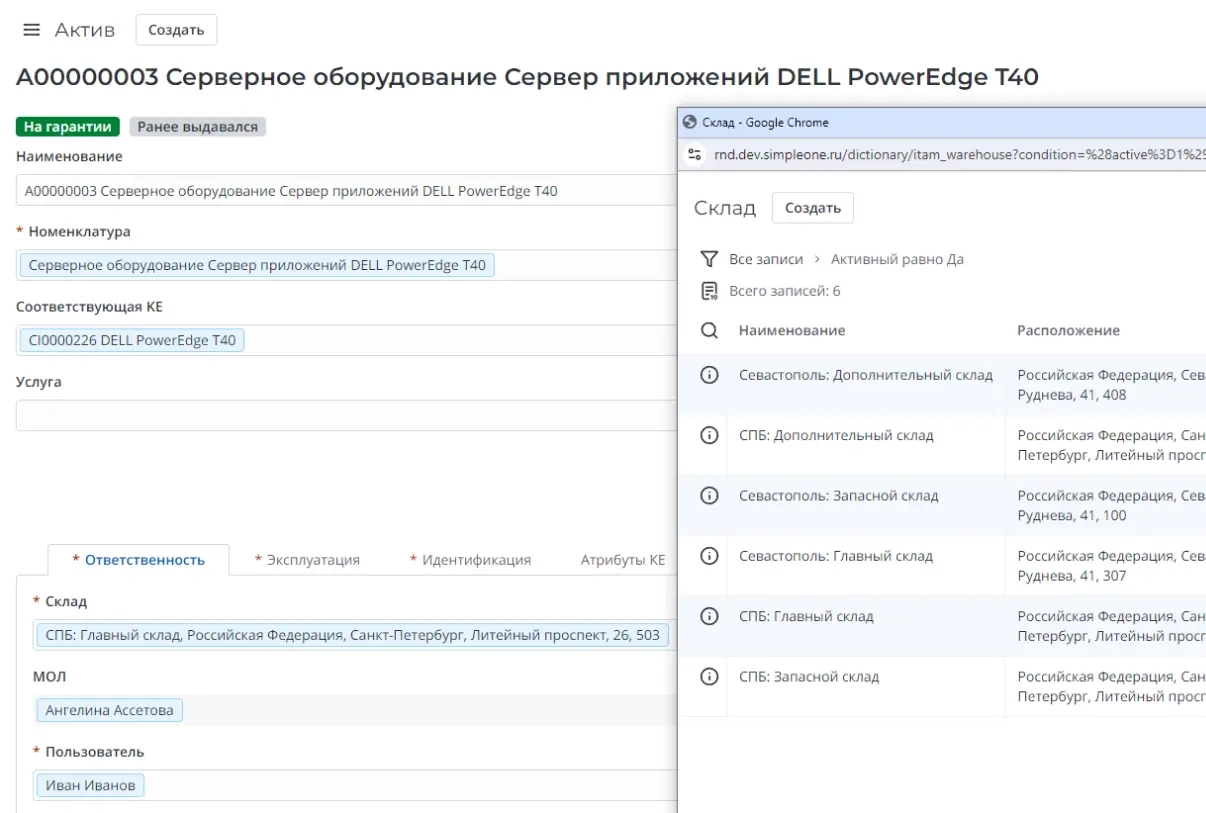Open the Идентификация tab
The height and width of the screenshot is (813, 1206).
pos(470,560)
